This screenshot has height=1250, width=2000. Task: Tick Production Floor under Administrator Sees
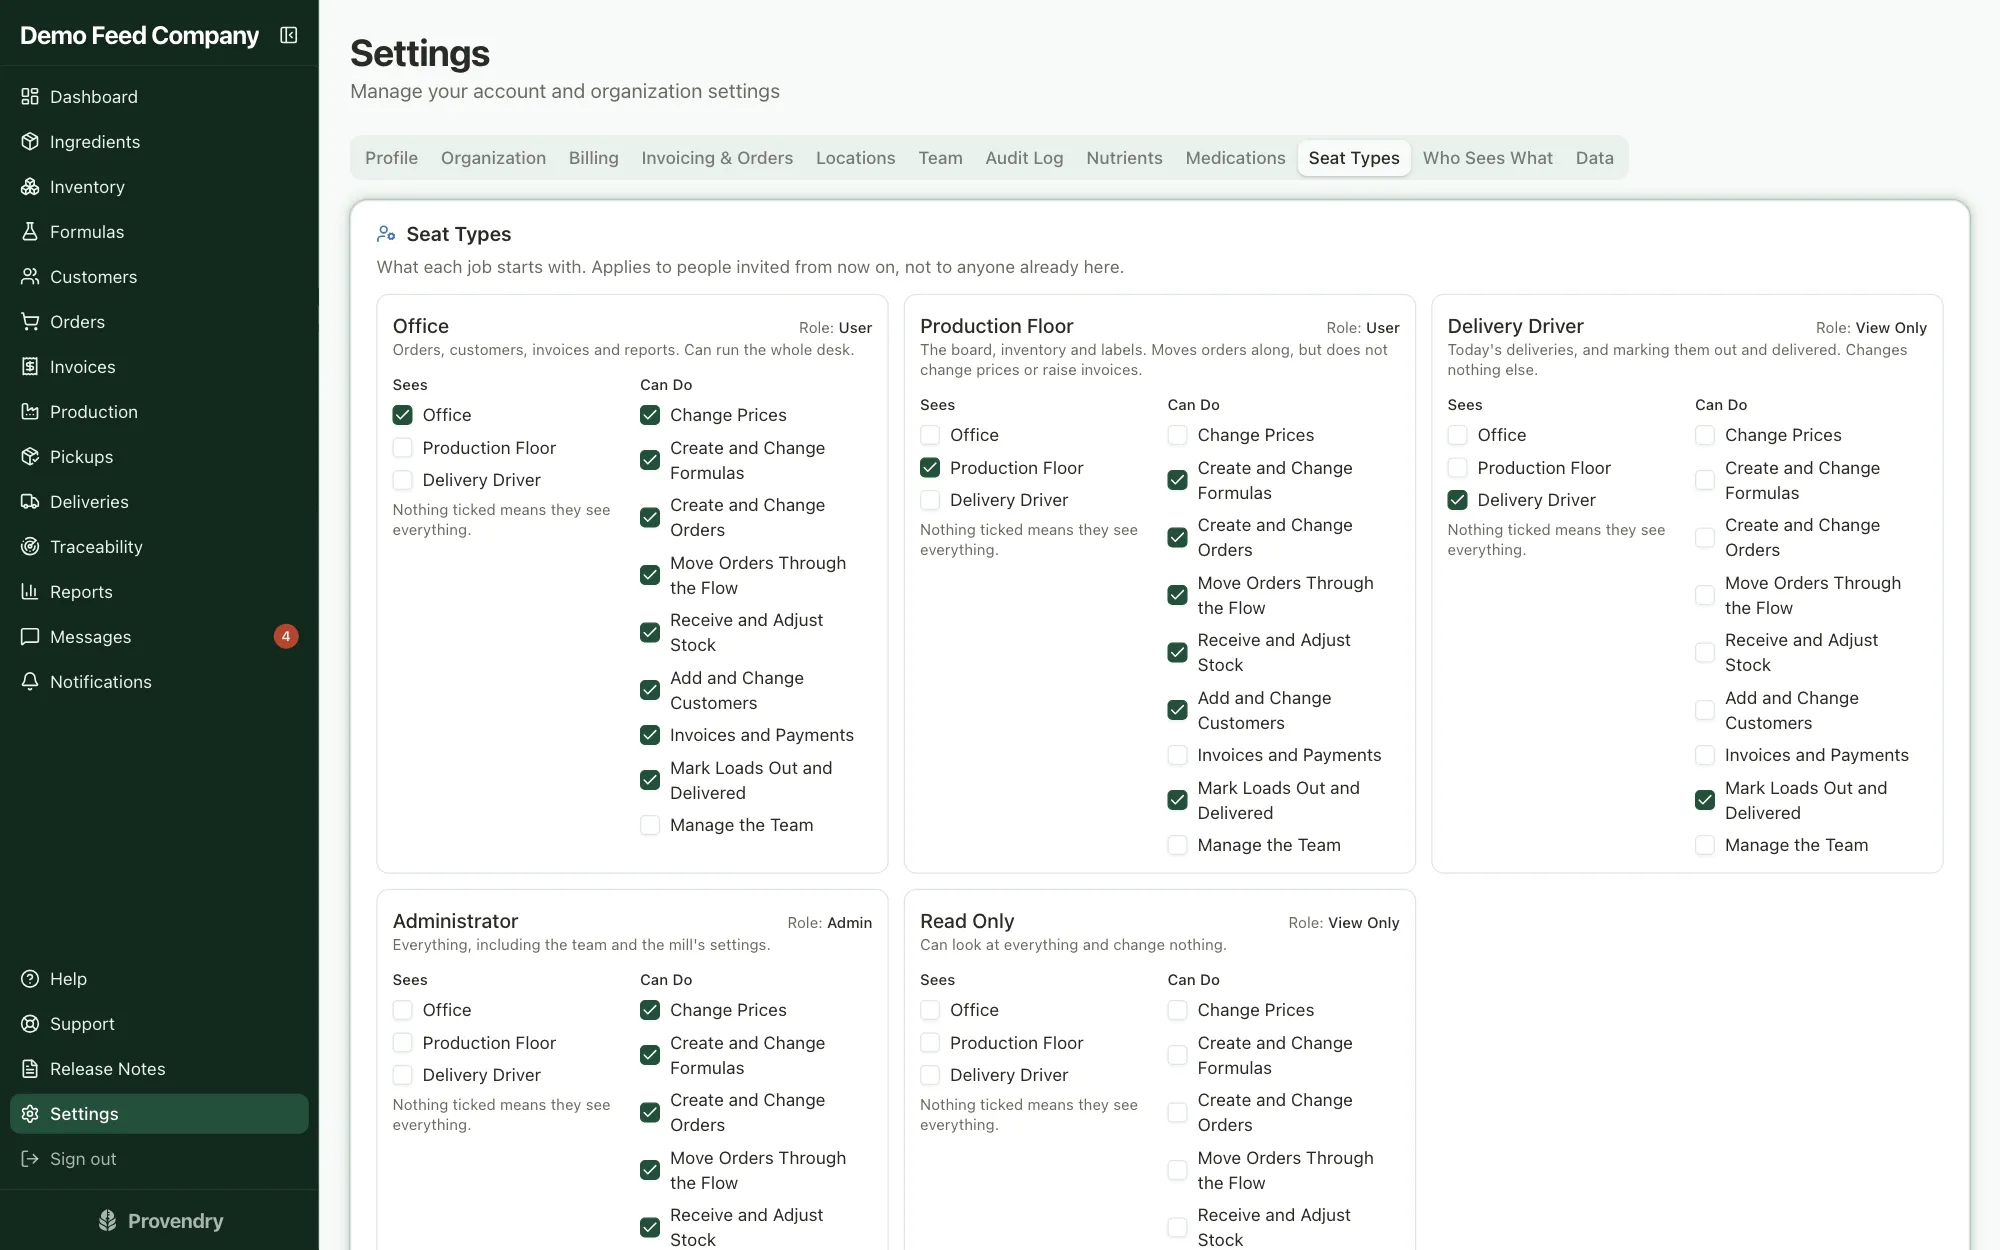pyautogui.click(x=403, y=1043)
